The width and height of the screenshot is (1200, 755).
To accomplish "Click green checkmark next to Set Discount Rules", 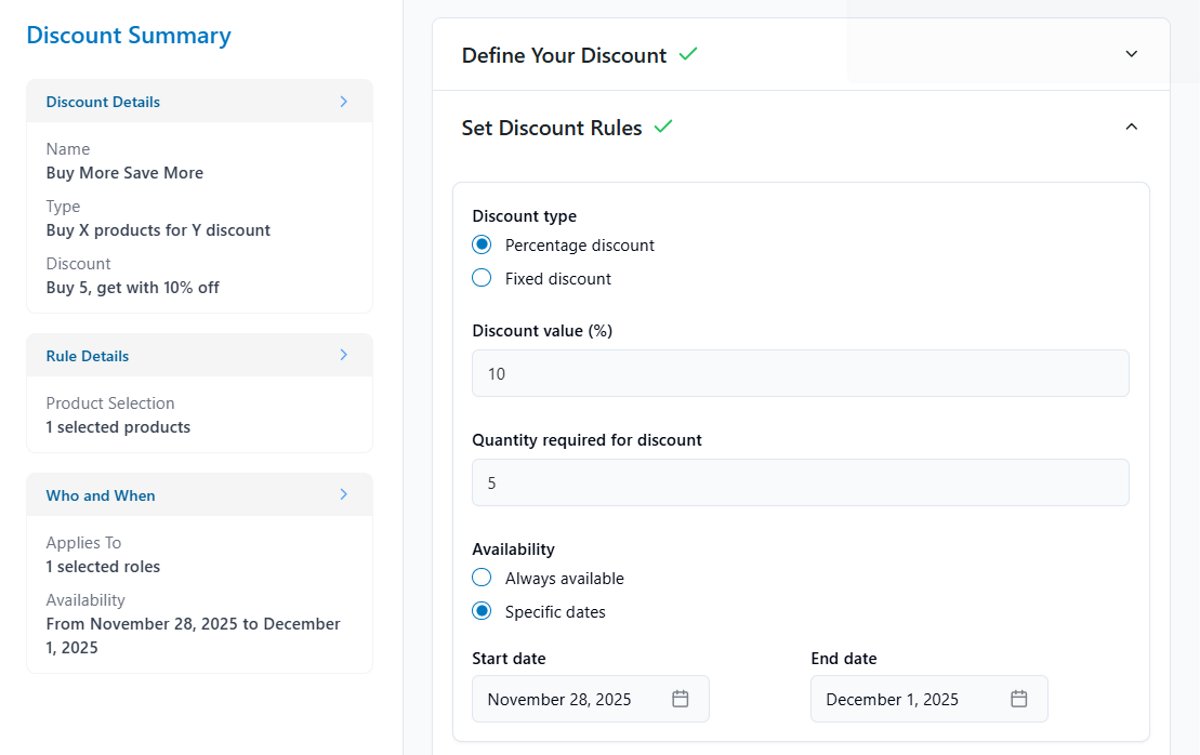I will pyautogui.click(x=663, y=127).
